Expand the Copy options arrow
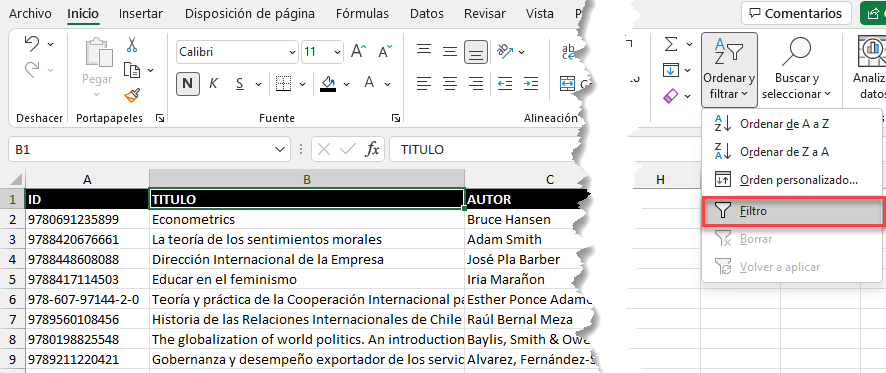This screenshot has width=886, height=373. pos(150,71)
